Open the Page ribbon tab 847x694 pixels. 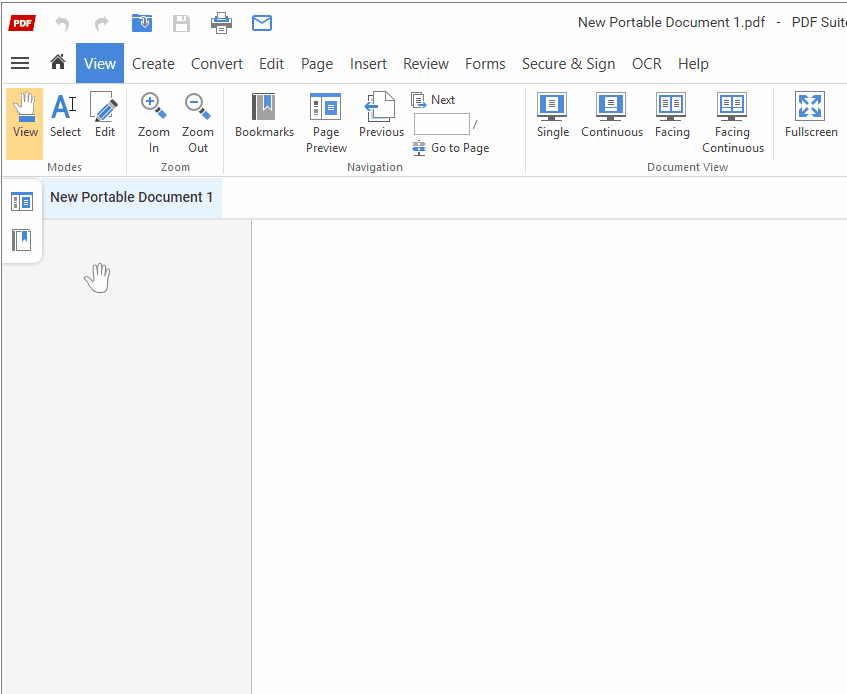pyautogui.click(x=317, y=64)
